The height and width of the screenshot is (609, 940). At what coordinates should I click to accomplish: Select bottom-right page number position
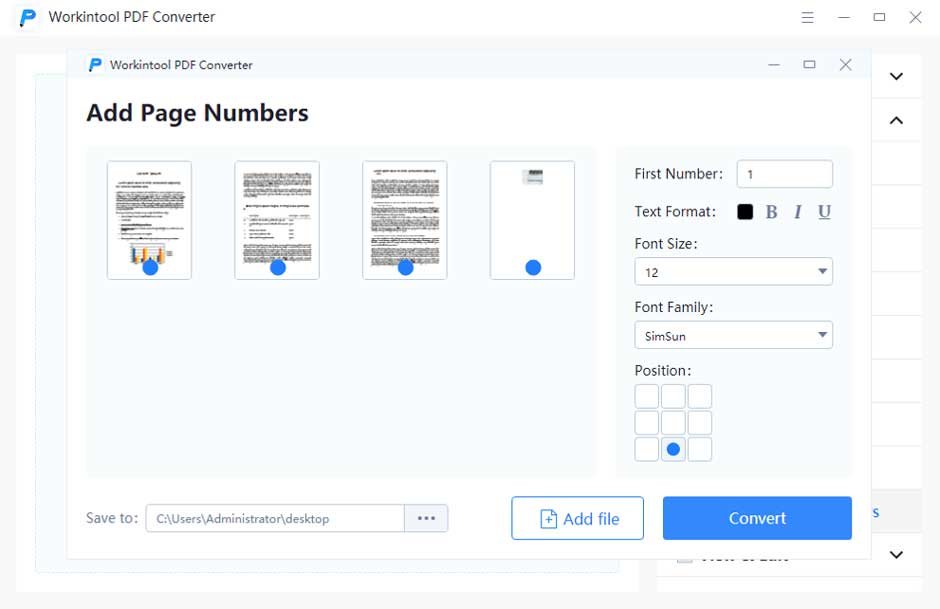point(700,449)
